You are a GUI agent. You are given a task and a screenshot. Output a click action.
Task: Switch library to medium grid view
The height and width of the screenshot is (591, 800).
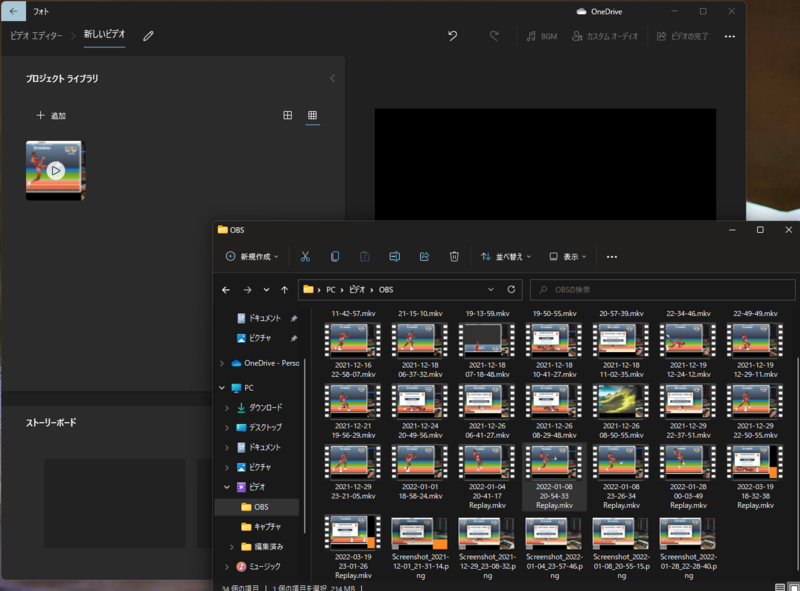[288, 115]
